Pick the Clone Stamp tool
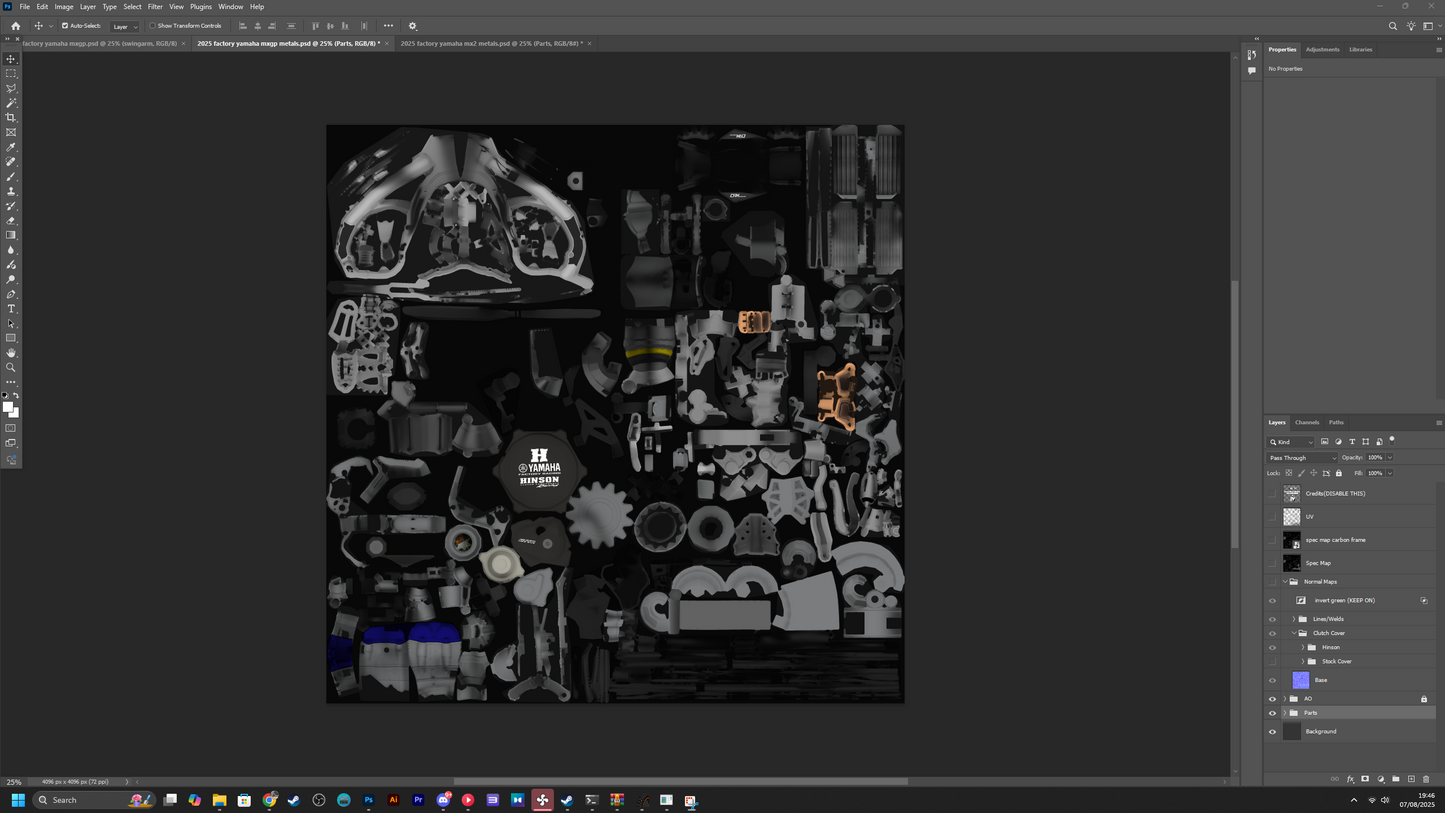Viewport: 1445px width, 813px height. 11,191
